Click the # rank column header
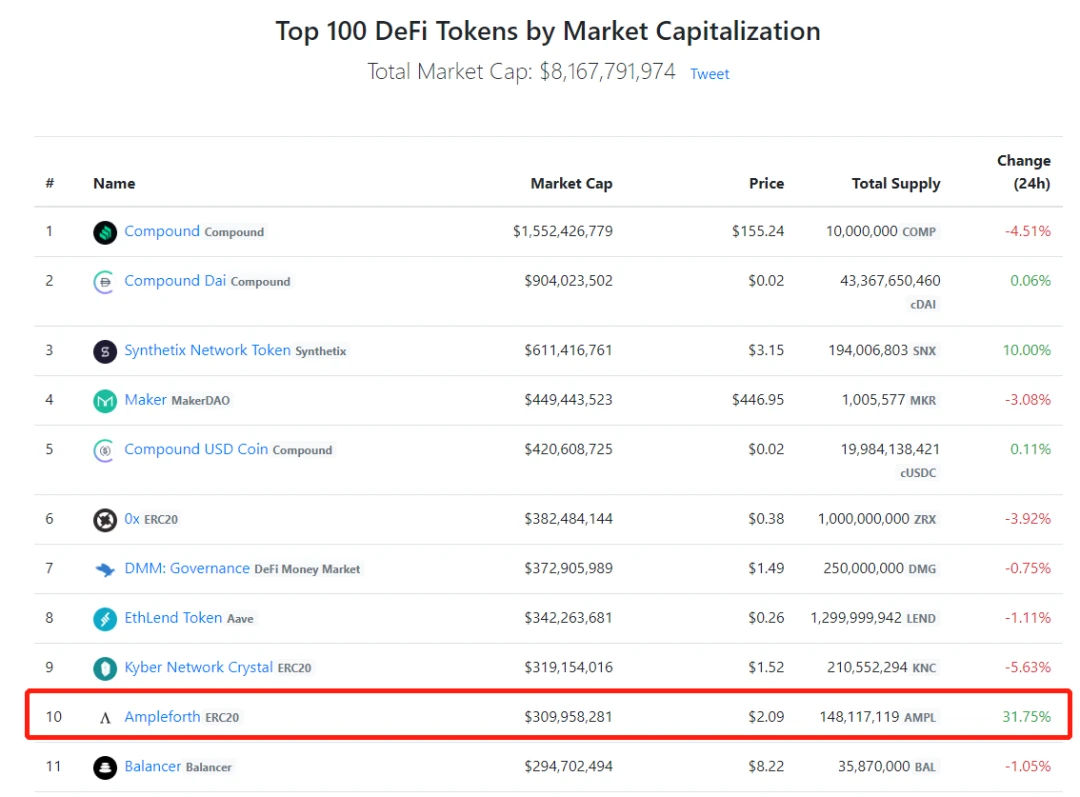Screen dimensions: 1080x797 coord(50,183)
